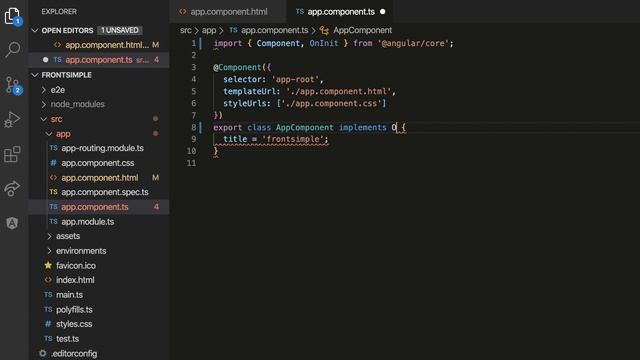The width and height of the screenshot is (640, 360).
Task: Open the Explorer view icon
Action: 13,16
